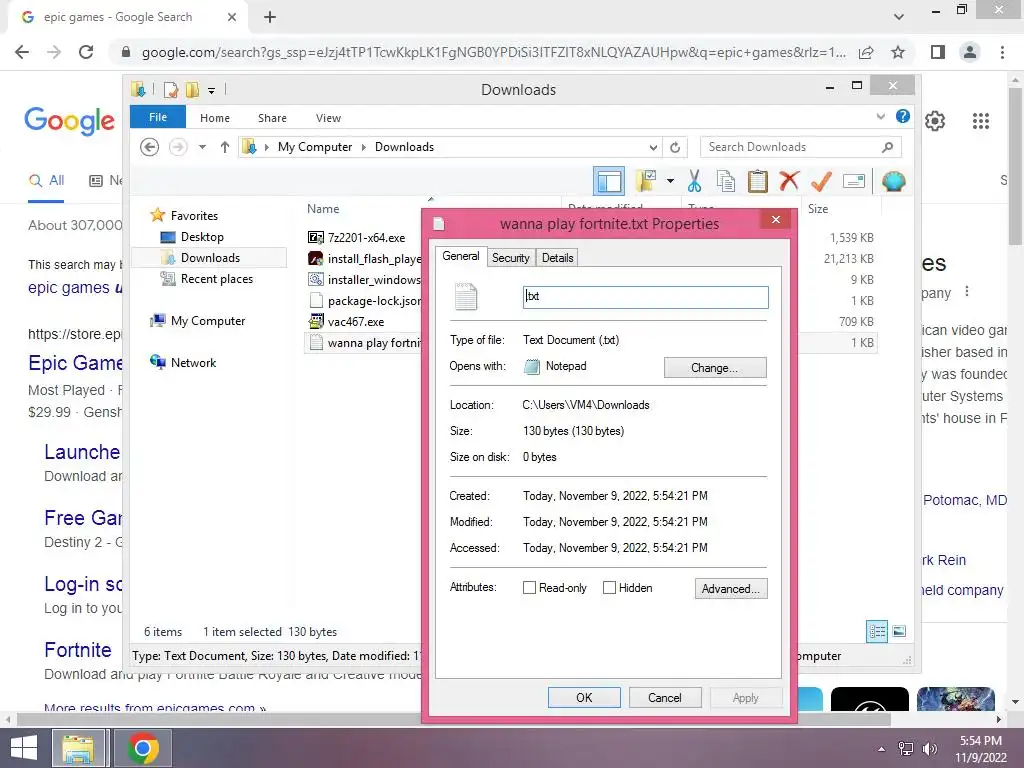Switch to Details tab in Properties
Viewport: 1024px width, 768px height.
point(557,258)
